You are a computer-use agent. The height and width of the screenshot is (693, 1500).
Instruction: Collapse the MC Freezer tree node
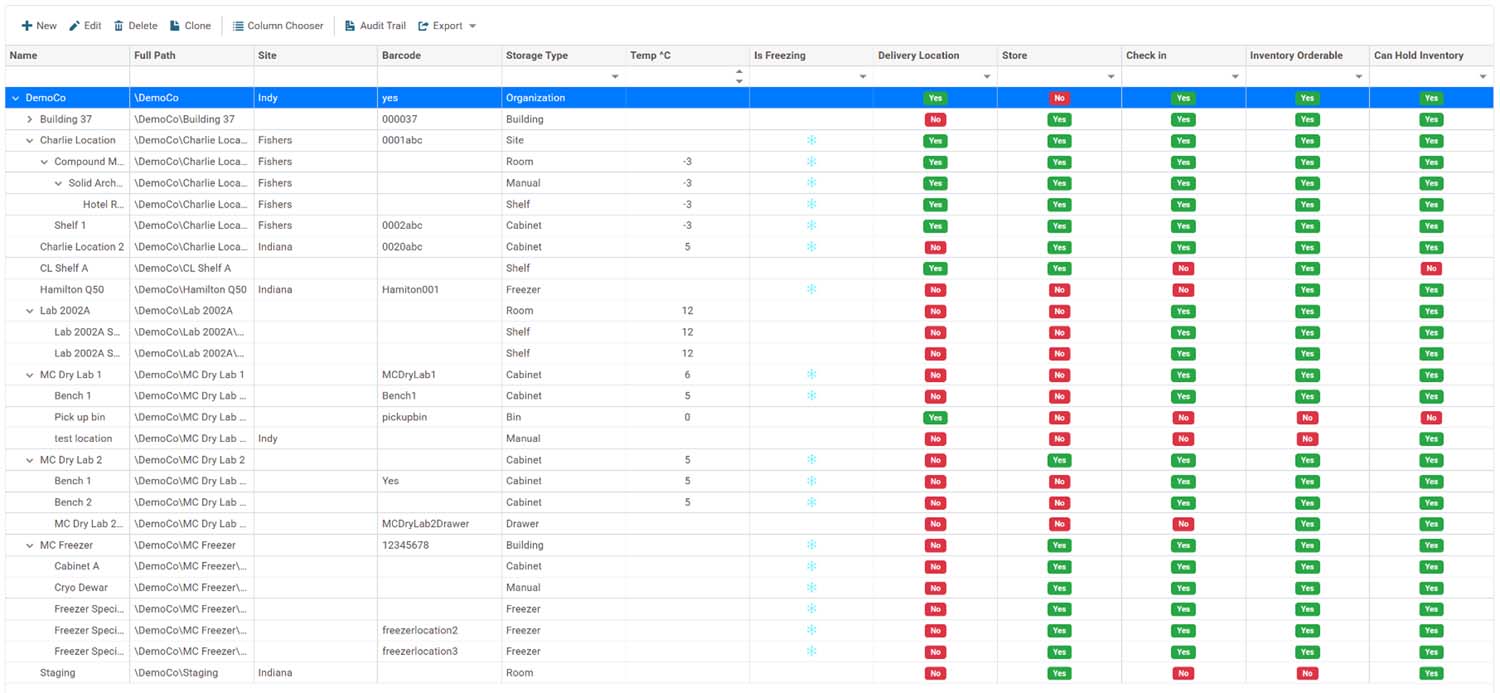pos(30,545)
